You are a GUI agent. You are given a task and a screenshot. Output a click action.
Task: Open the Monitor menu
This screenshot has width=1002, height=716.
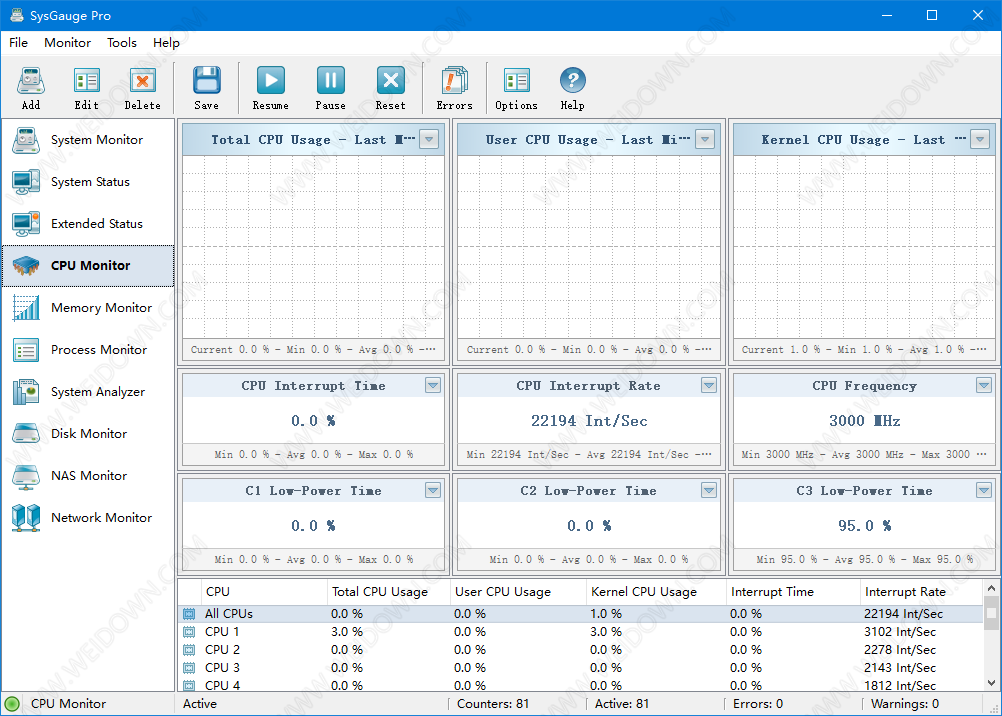[67, 43]
